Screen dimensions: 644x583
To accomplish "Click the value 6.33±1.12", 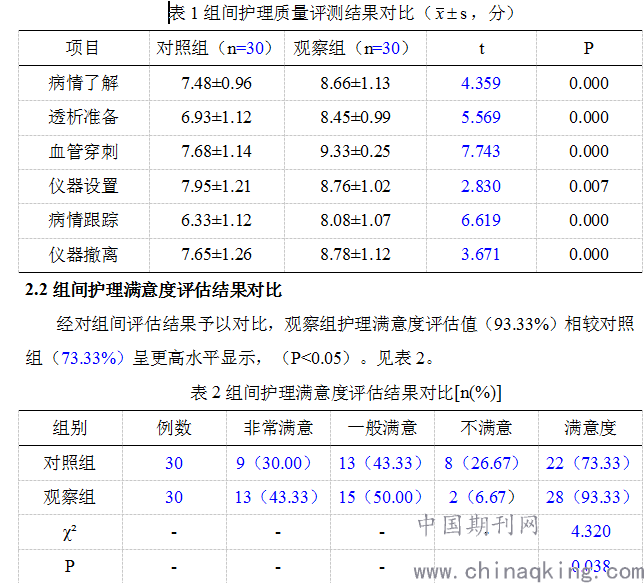I will tap(216, 220).
